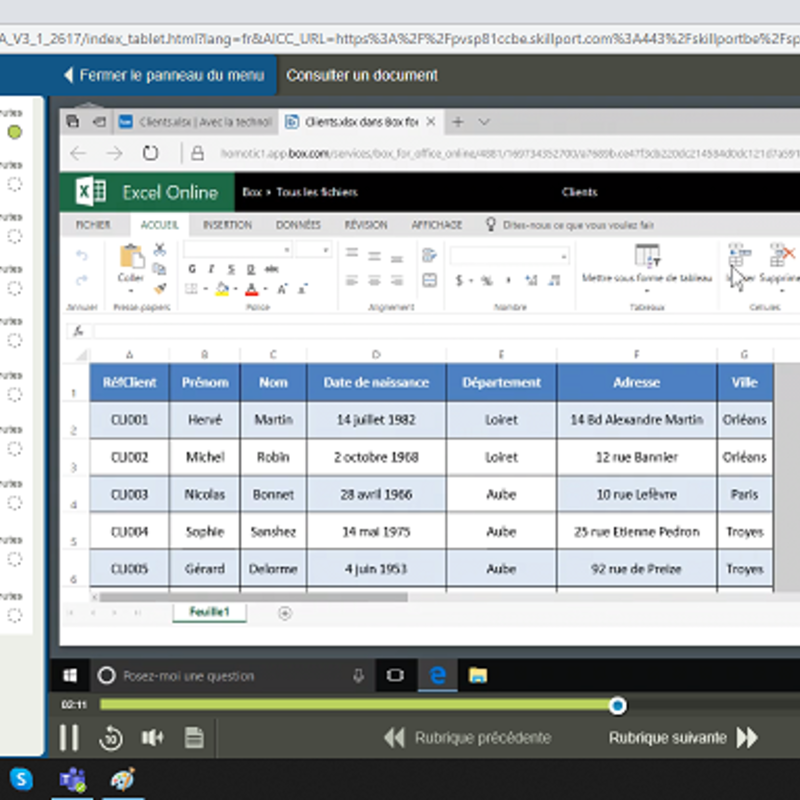Add a new sheet with plus icon
Image resolution: width=800 pixels, height=800 pixels.
tap(285, 613)
